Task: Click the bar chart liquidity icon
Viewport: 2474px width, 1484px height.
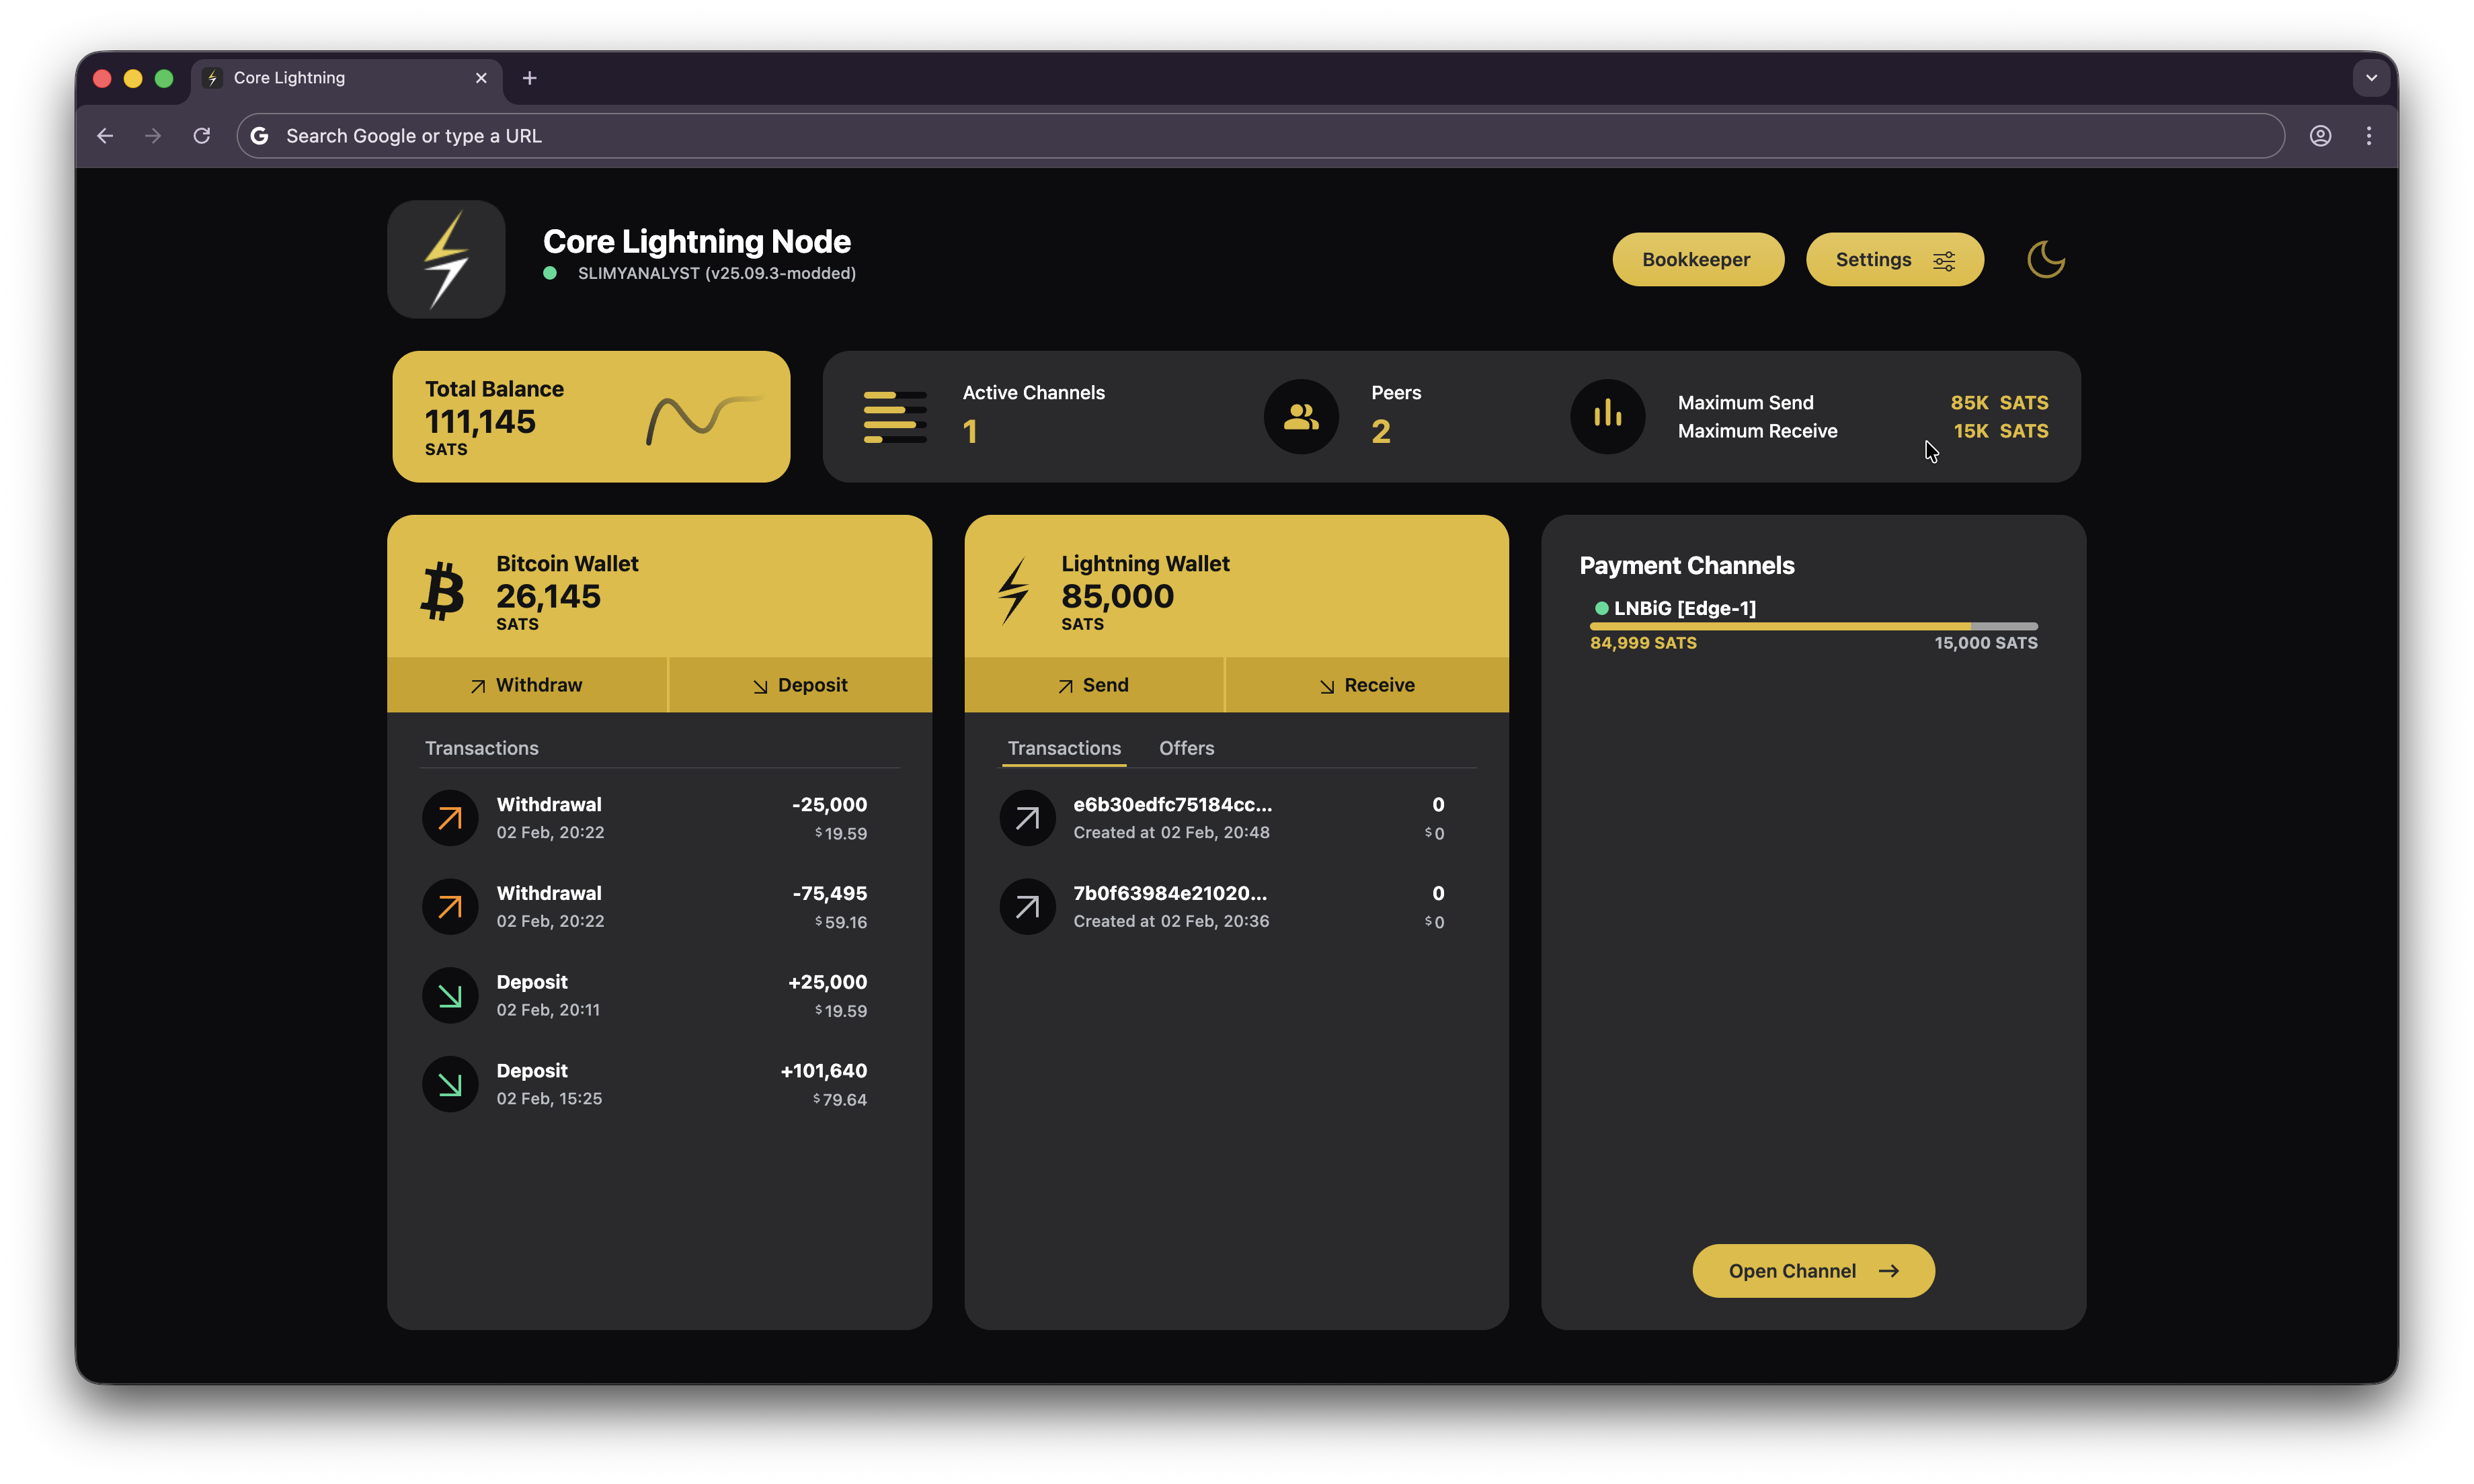Action: [1607, 416]
